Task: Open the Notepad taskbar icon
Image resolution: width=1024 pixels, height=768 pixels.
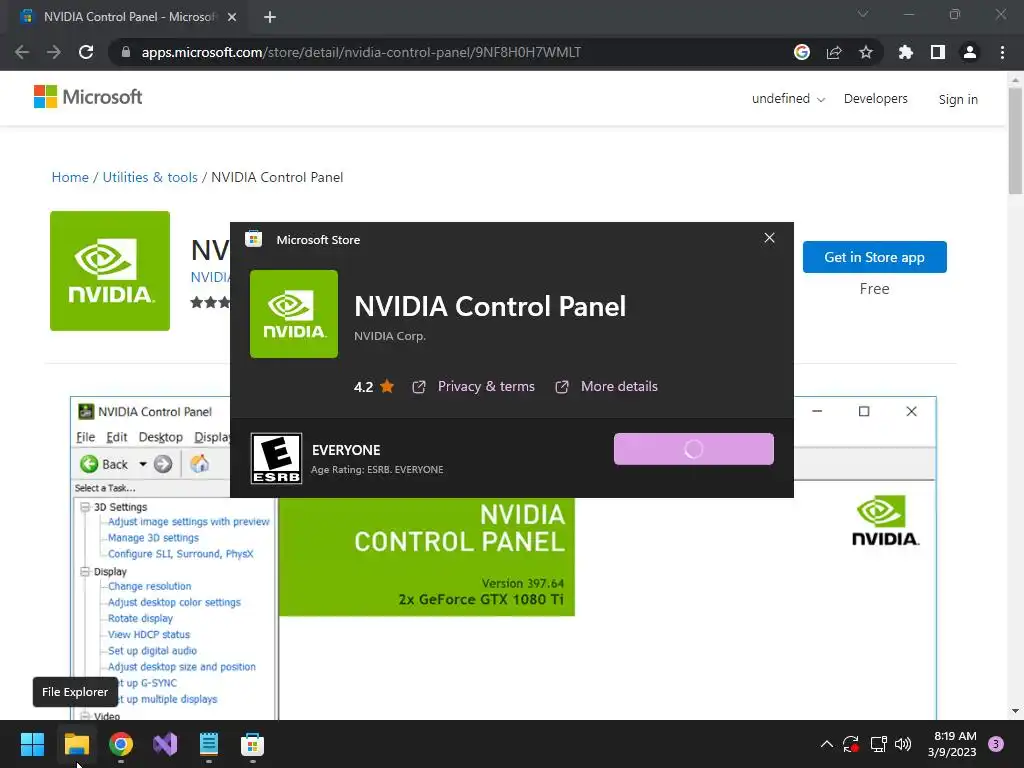Action: point(208,744)
